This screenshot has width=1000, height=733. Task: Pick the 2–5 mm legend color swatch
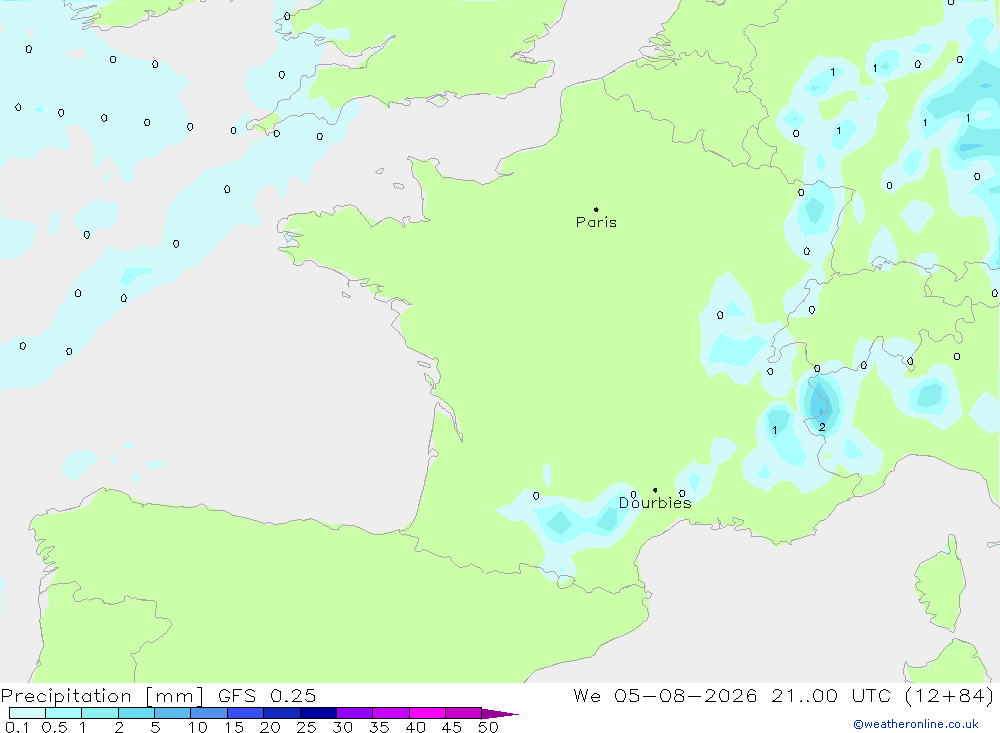pos(136,713)
